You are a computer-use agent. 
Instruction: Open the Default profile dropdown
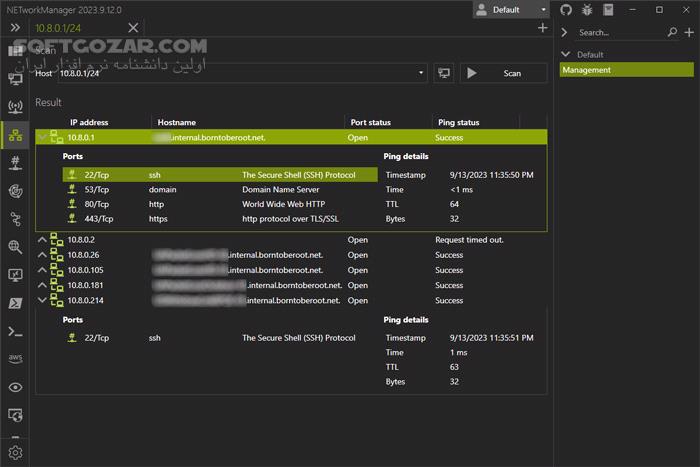coord(511,10)
